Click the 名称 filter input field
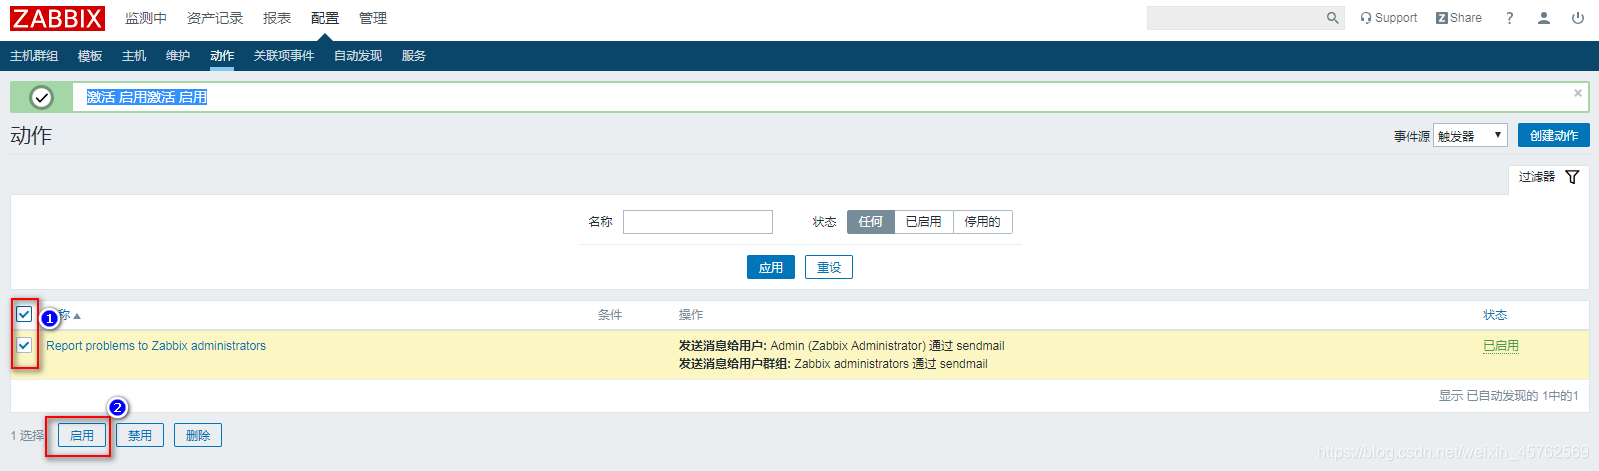The height and width of the screenshot is (471, 1599). 698,222
